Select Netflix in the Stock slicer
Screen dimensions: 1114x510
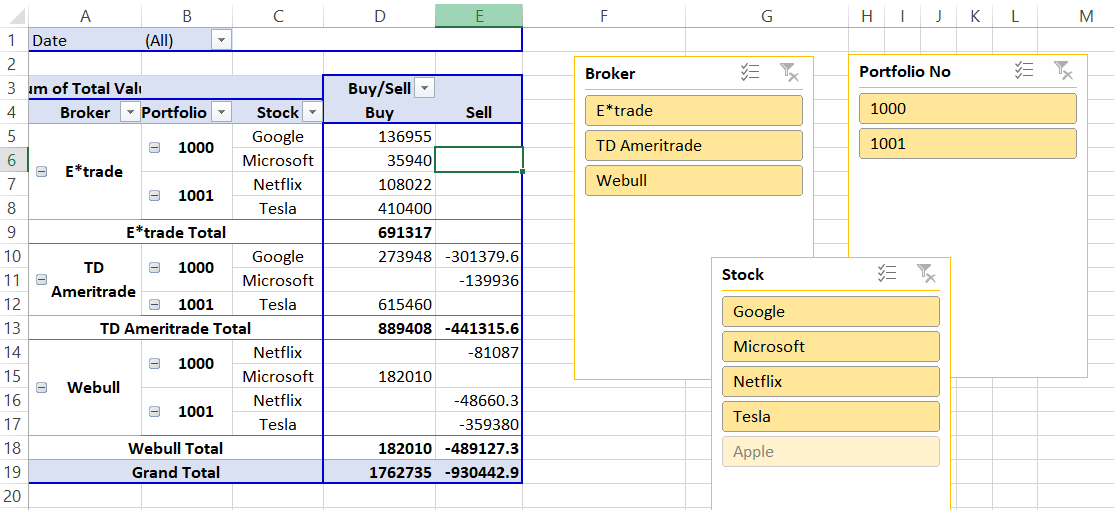(x=830, y=381)
